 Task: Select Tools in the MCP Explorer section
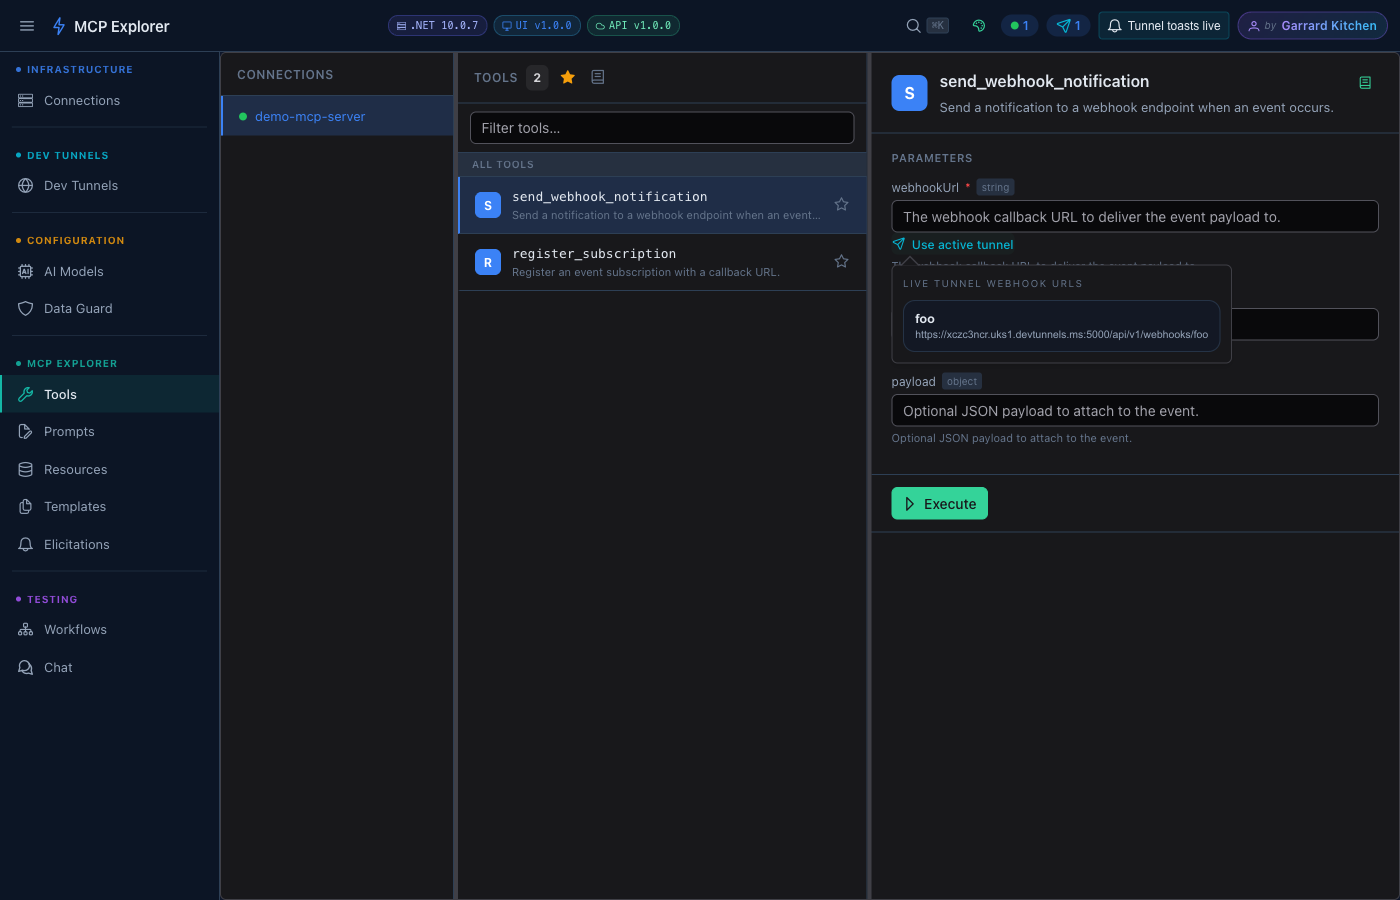[x=110, y=394]
